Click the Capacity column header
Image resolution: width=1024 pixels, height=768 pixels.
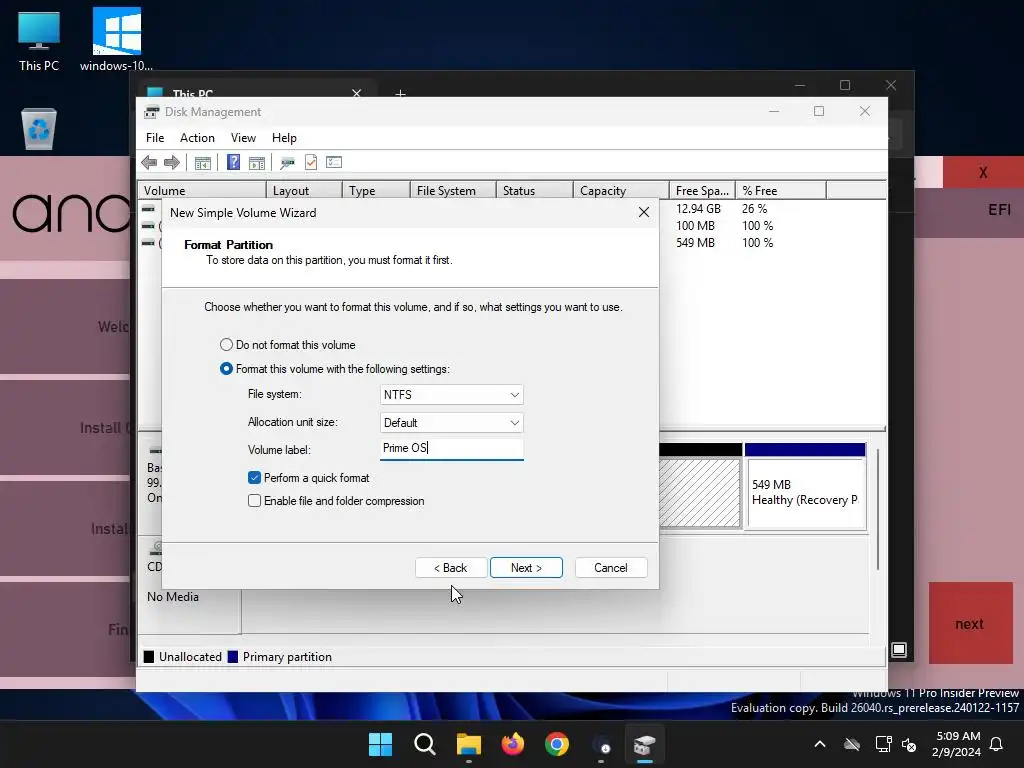tap(621, 191)
